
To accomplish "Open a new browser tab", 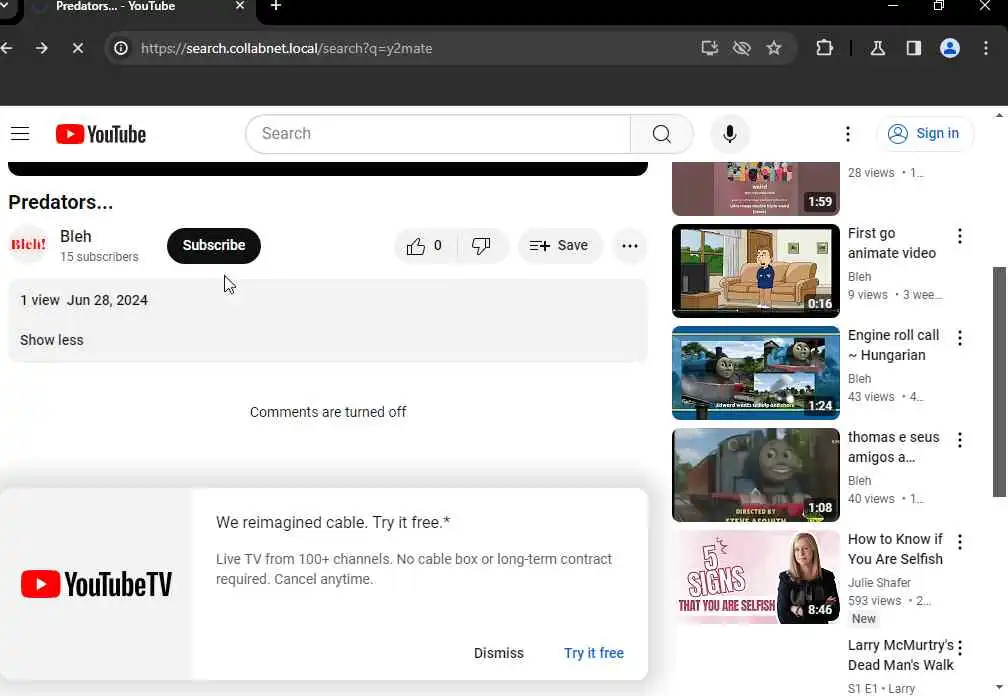I will pos(276,6).
